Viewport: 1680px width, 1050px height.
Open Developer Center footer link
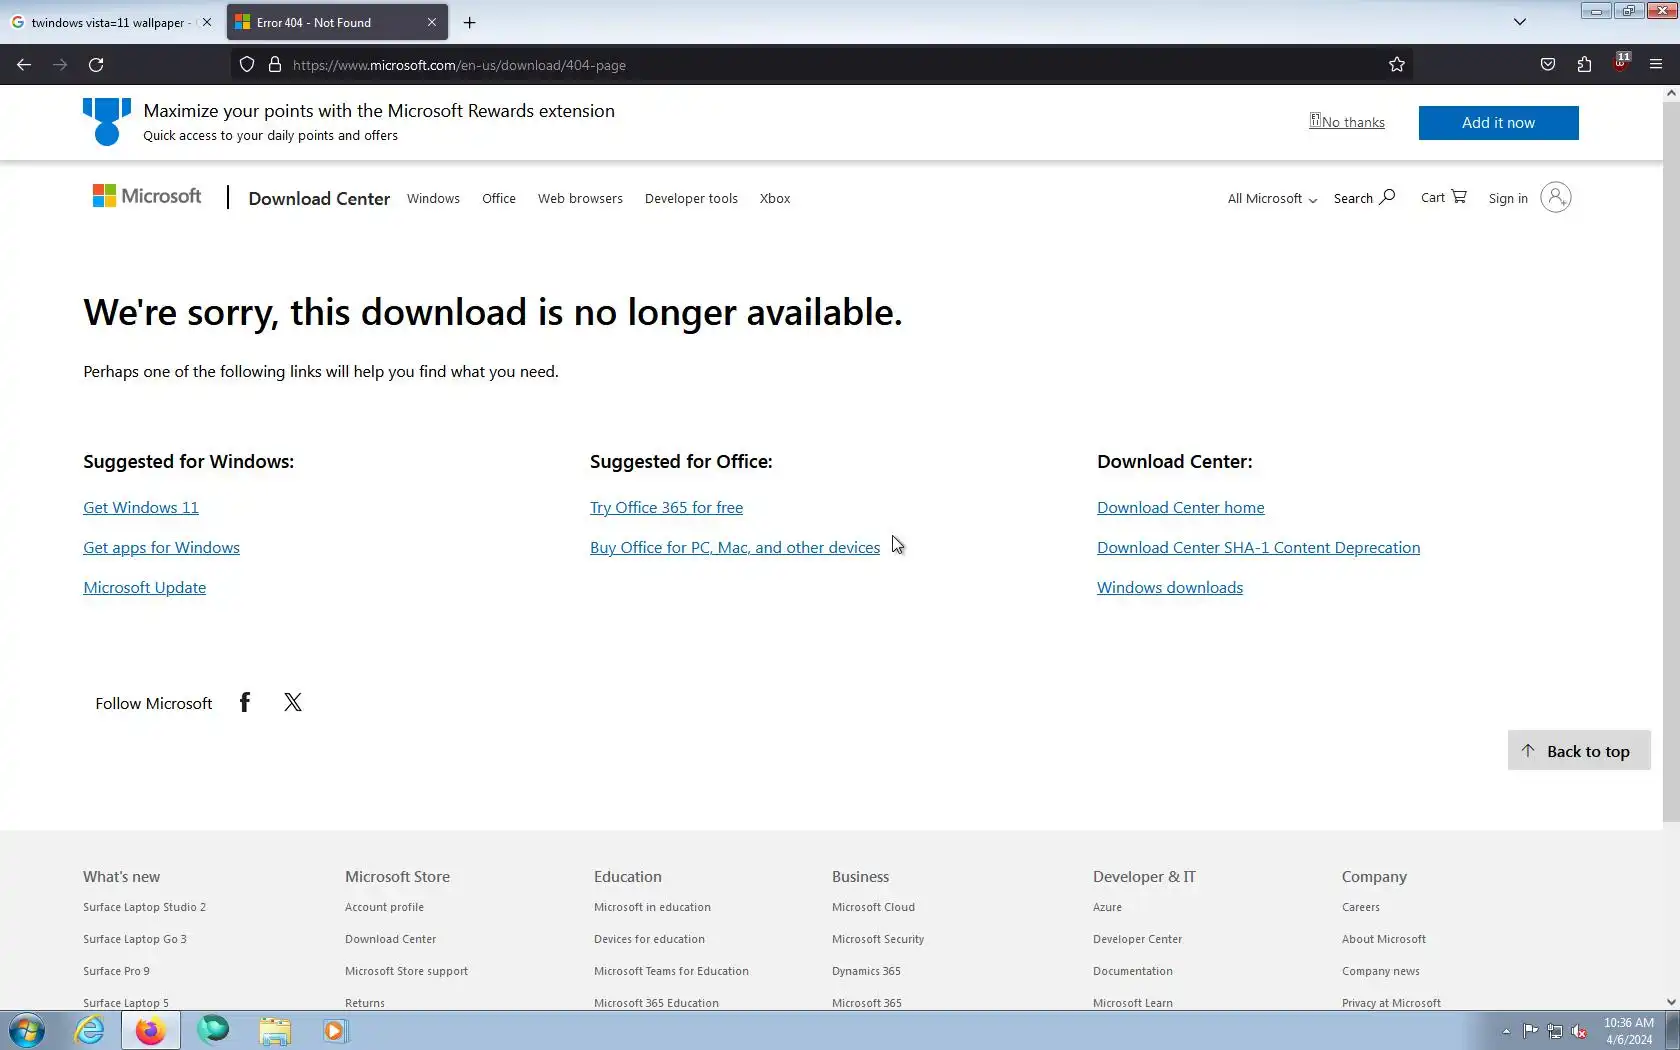pyautogui.click(x=1137, y=939)
